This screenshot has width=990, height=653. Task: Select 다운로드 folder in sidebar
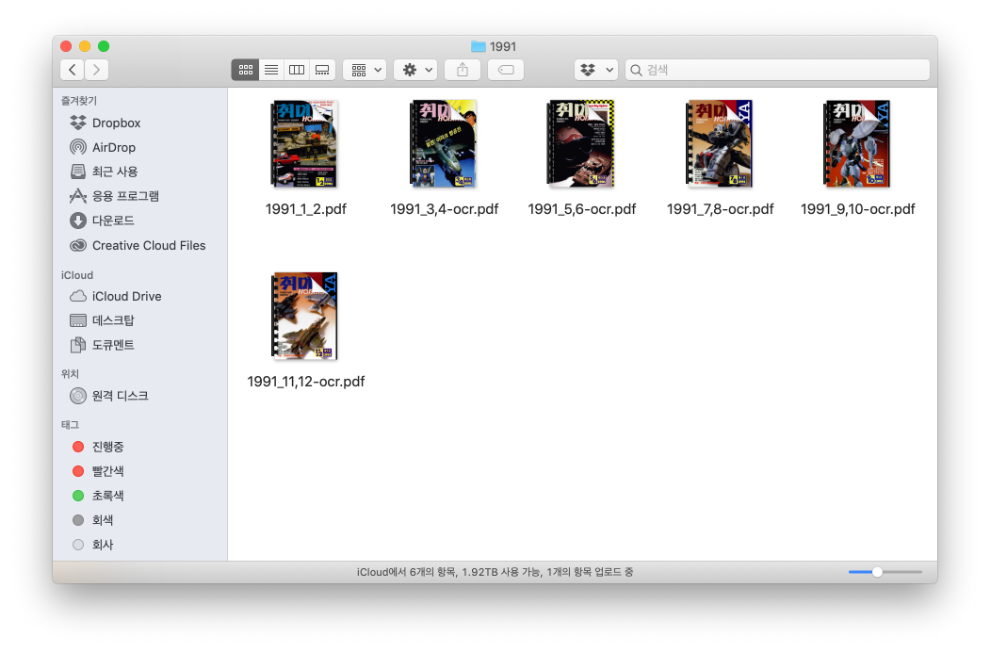(112, 220)
